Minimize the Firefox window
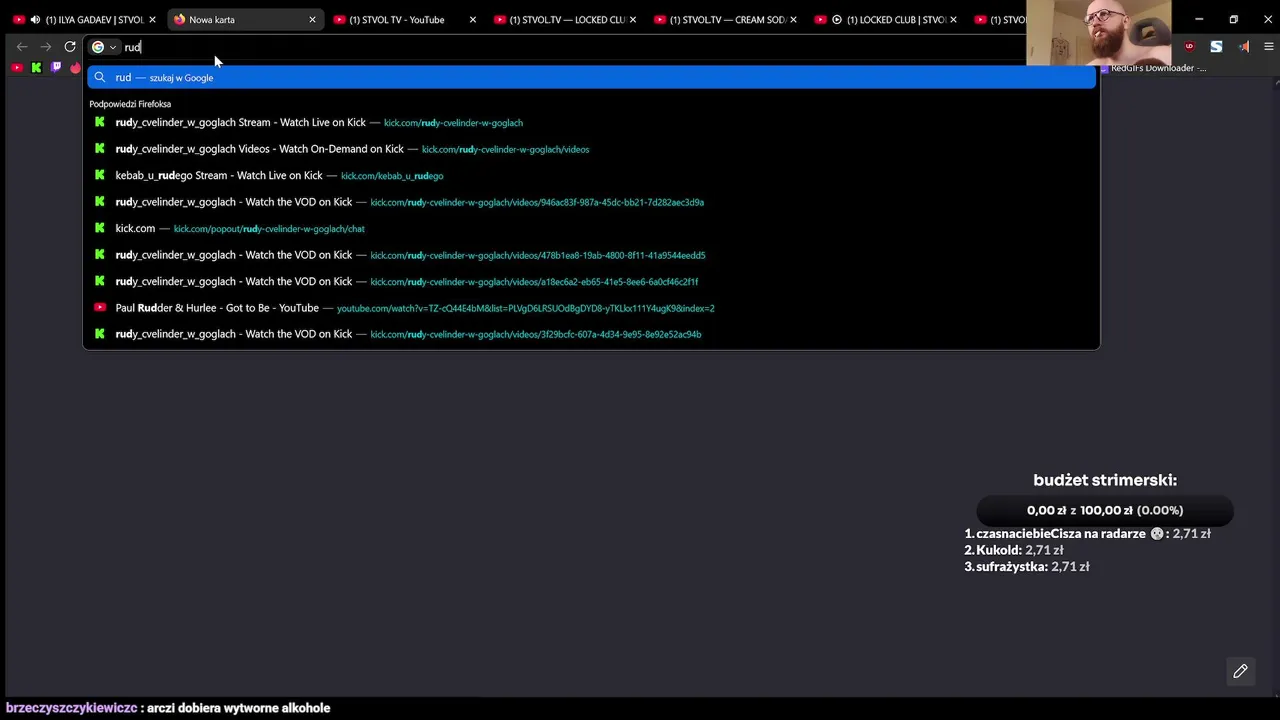The width and height of the screenshot is (1280, 720). [1199, 19]
